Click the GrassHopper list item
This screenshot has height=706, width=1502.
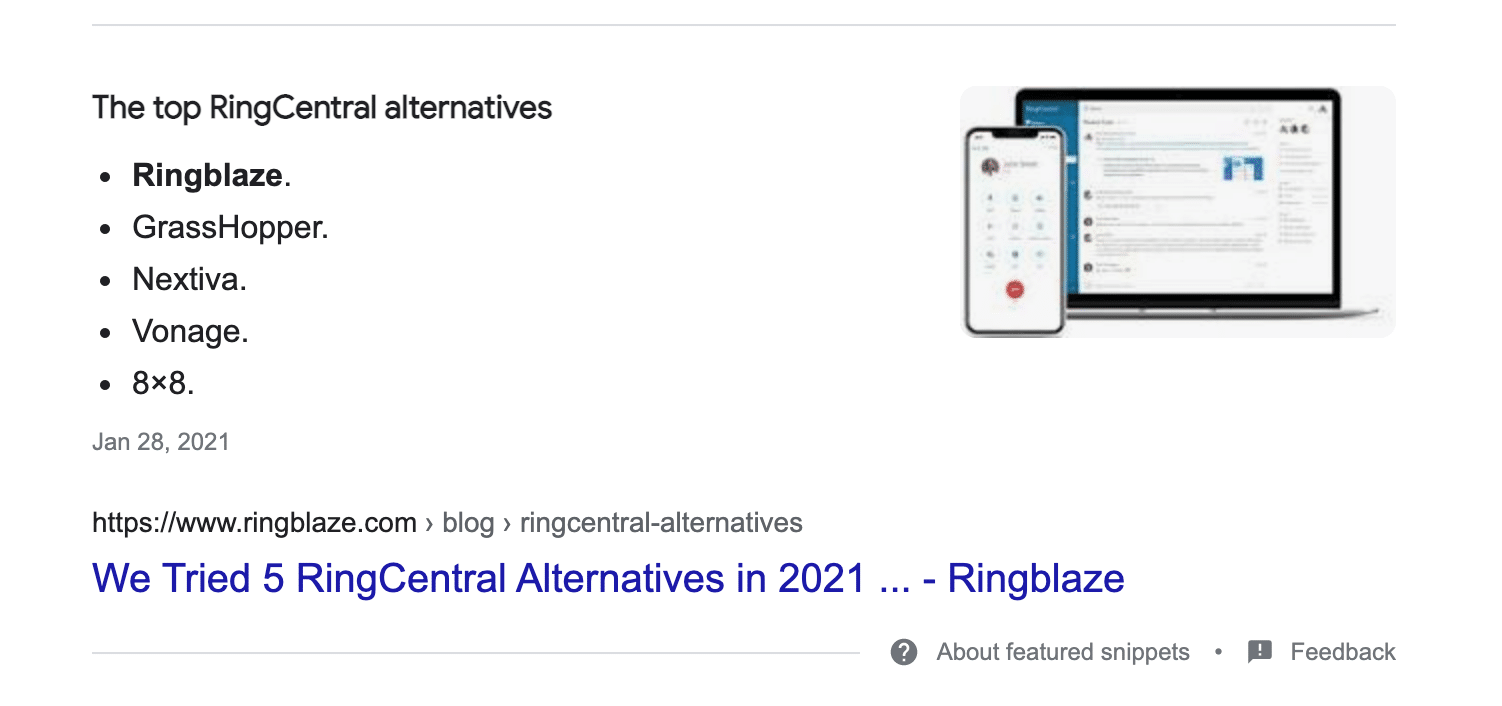point(230,228)
